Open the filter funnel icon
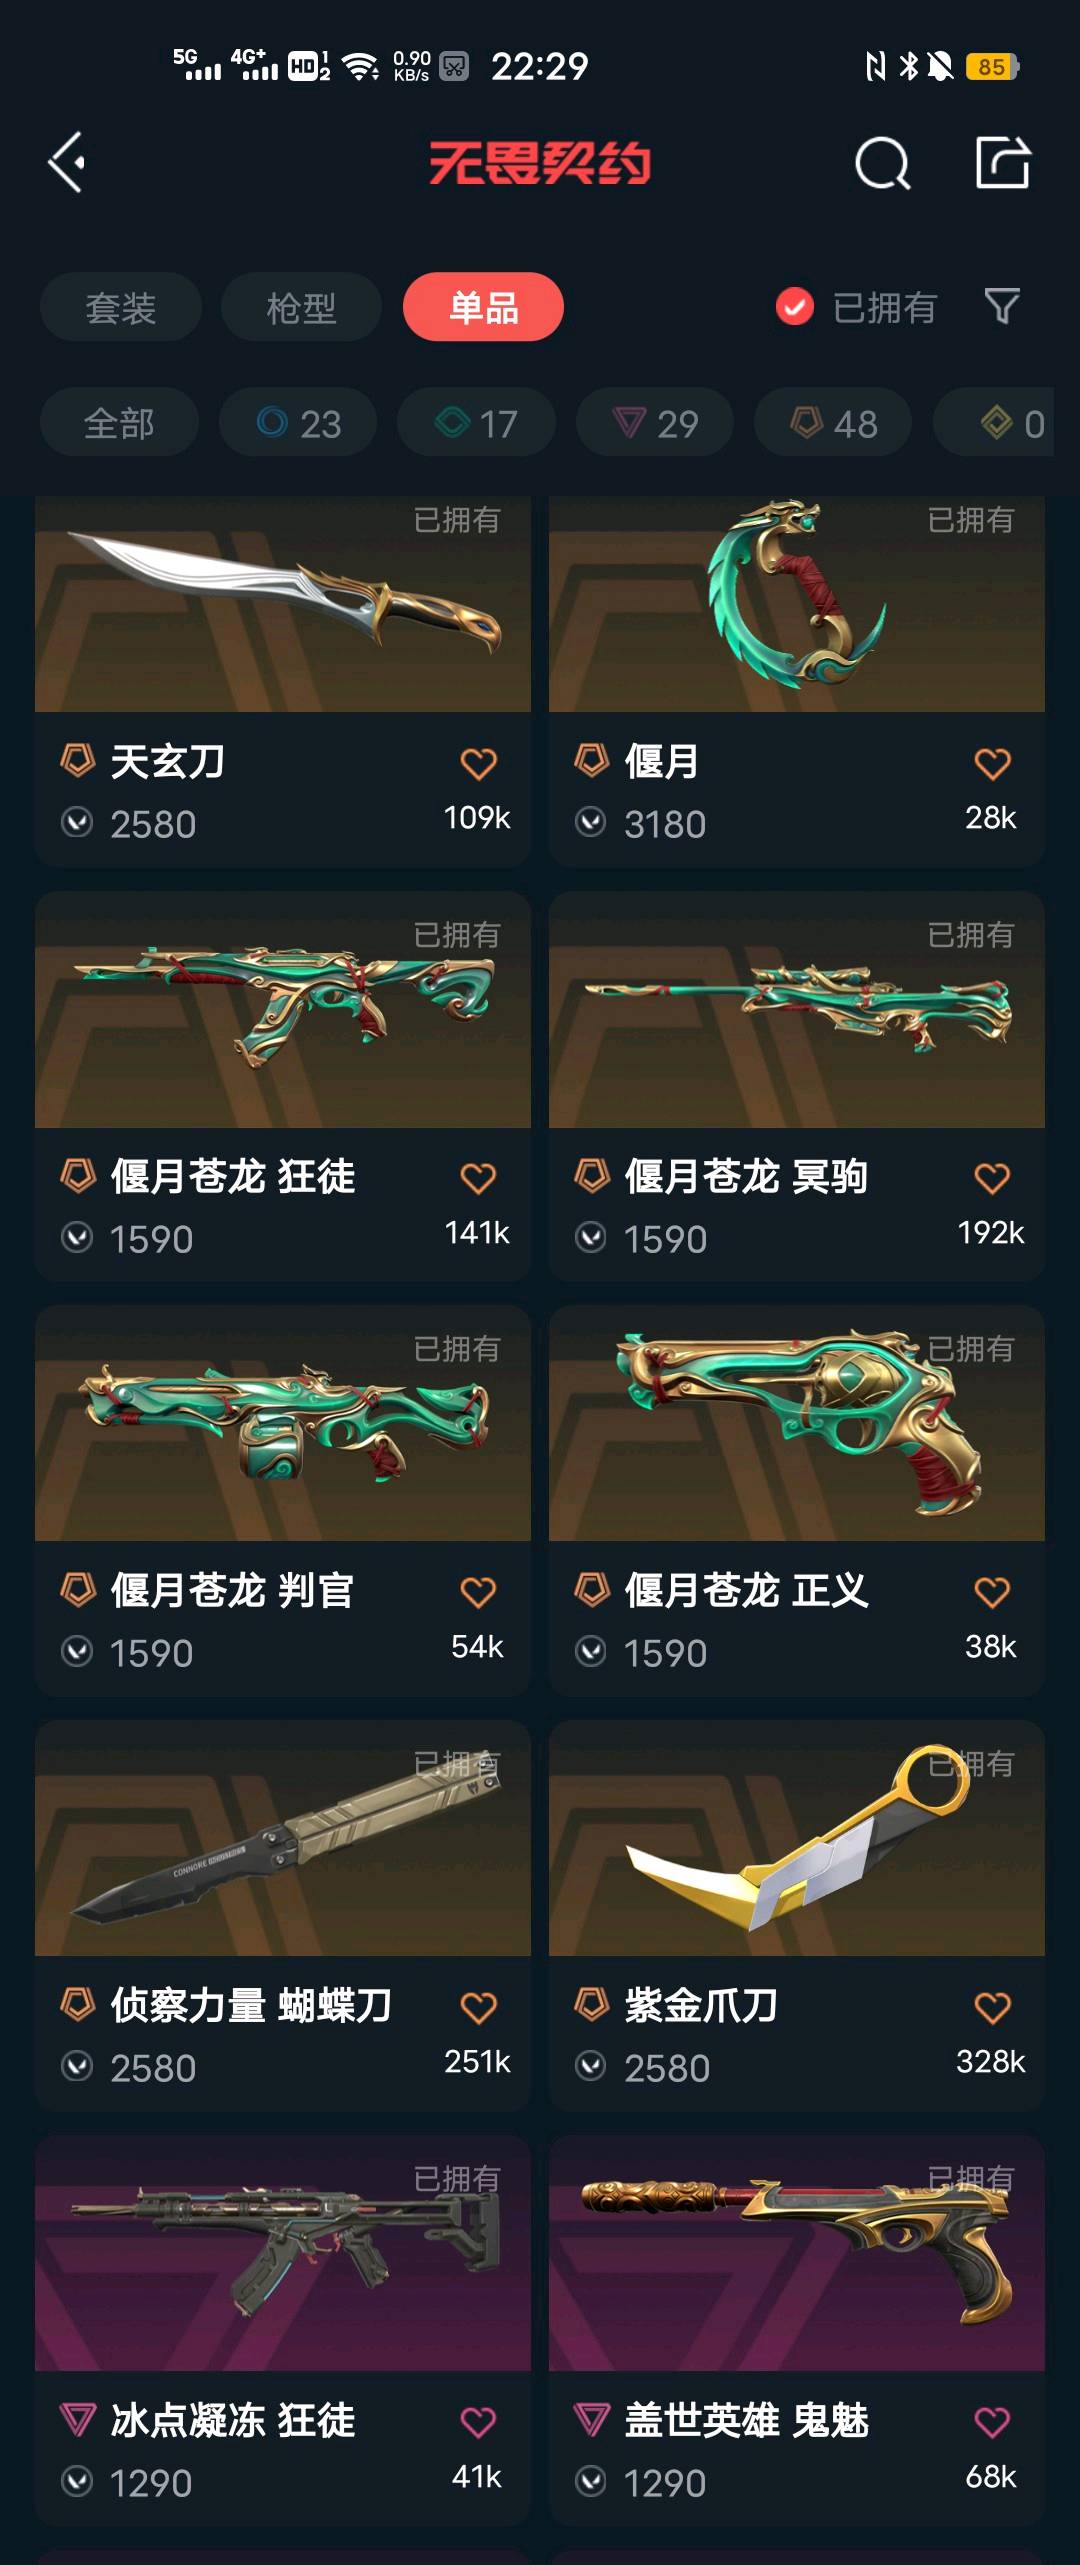 (1002, 306)
